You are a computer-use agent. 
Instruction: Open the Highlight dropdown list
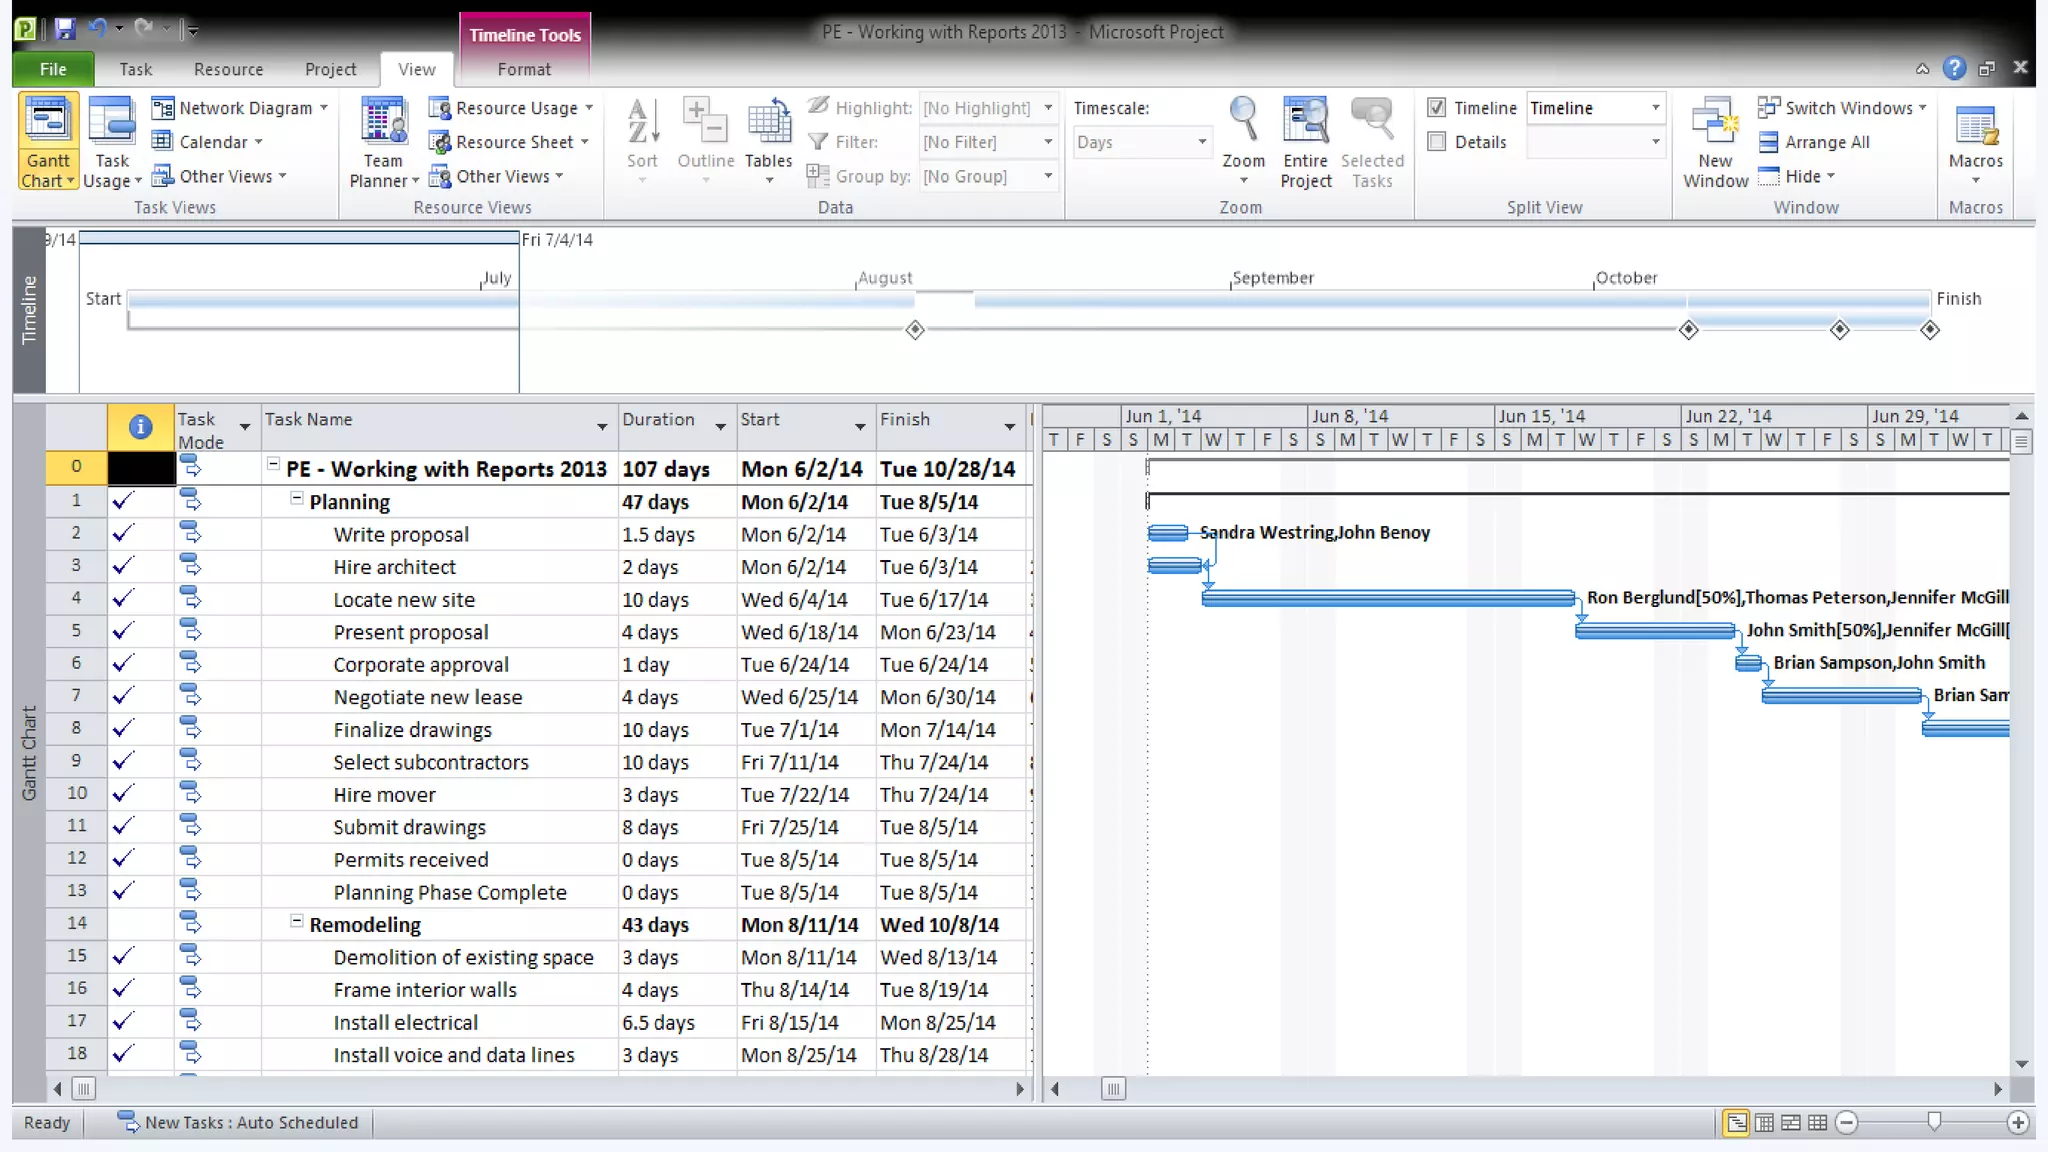pos(1047,108)
